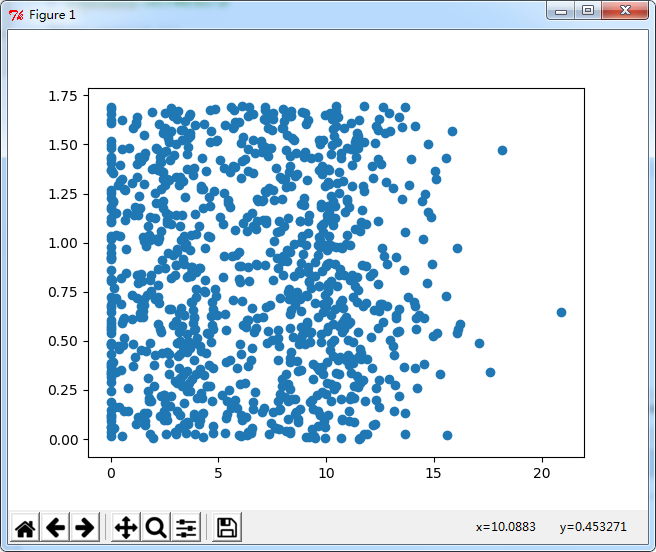The image size is (656, 552).
Task: Click the y-axis tick label 1.25
Action: 63,194
